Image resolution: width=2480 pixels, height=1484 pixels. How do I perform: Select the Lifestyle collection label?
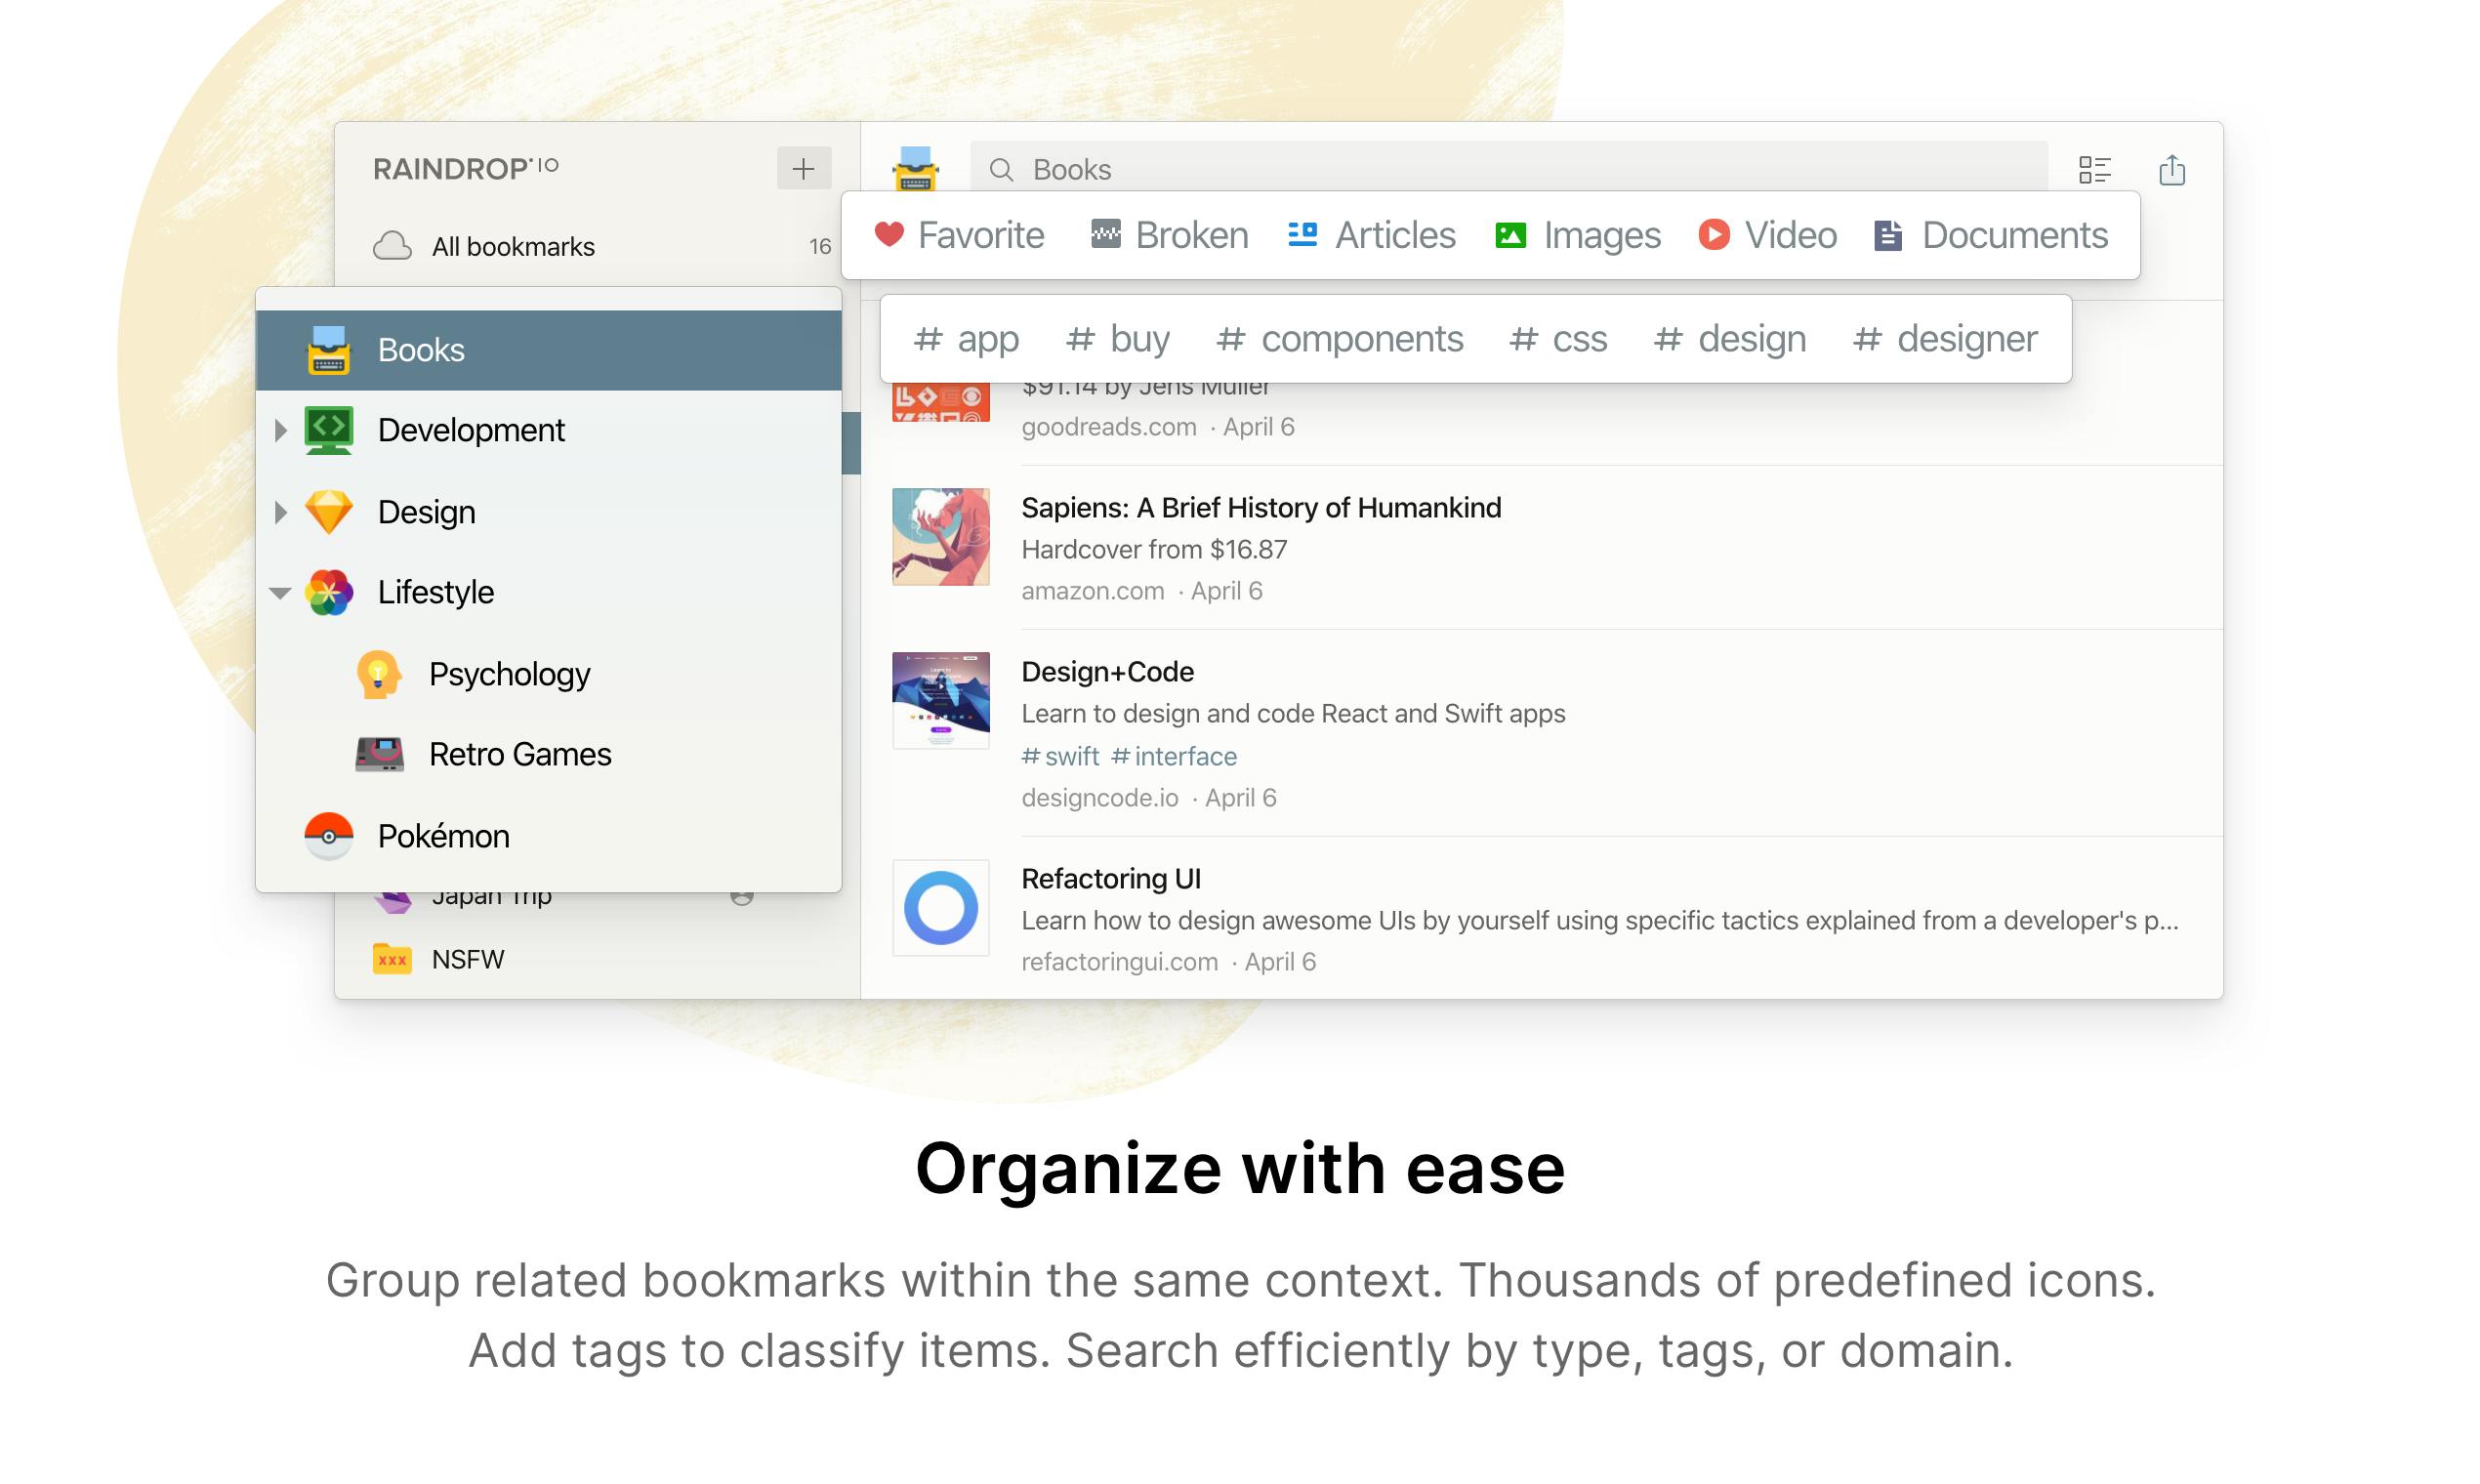click(x=435, y=592)
